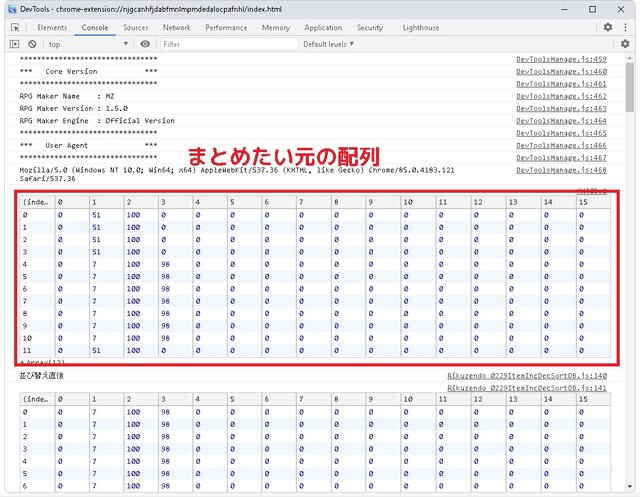The width and height of the screenshot is (640, 497).
Task: Open source link DevToolsManage.js:464
Action: (561, 121)
